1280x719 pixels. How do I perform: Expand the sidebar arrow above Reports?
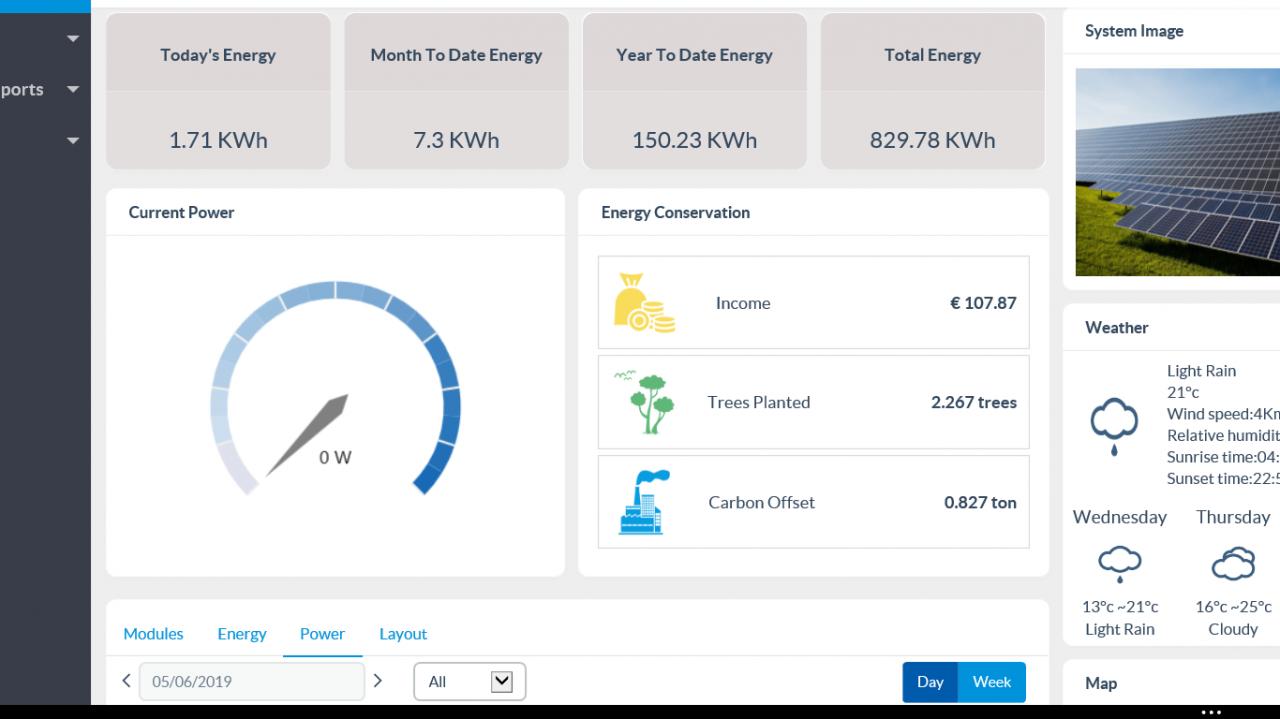pyautogui.click(x=73, y=39)
